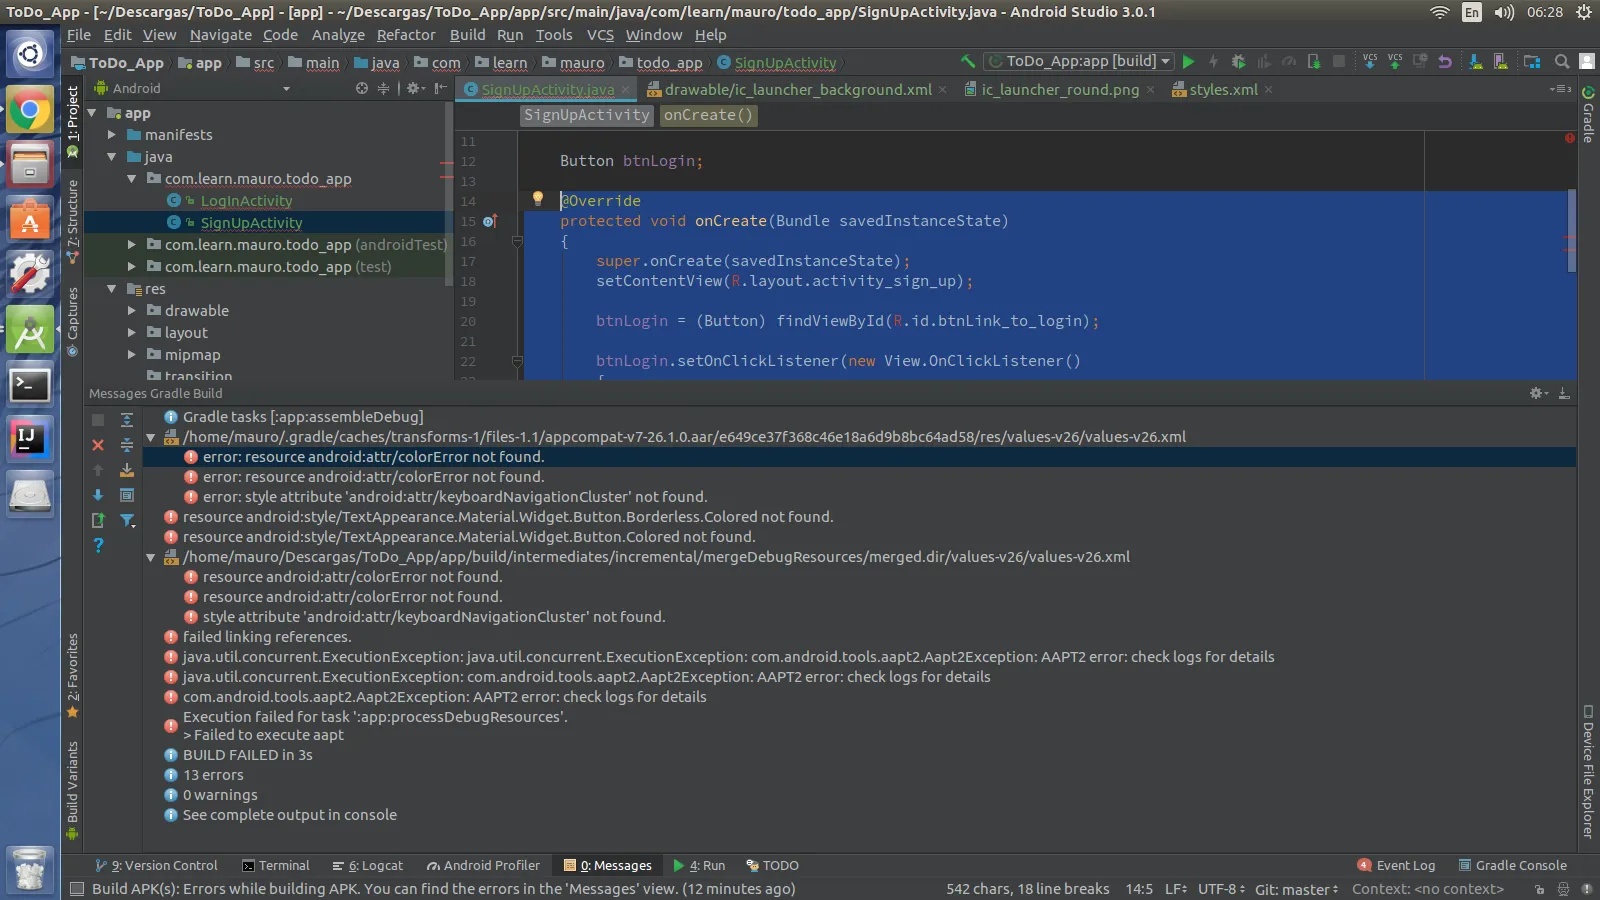1600x900 pixels.
Task: Switch to ic_launcher_round.png tab
Action: (x=1059, y=89)
